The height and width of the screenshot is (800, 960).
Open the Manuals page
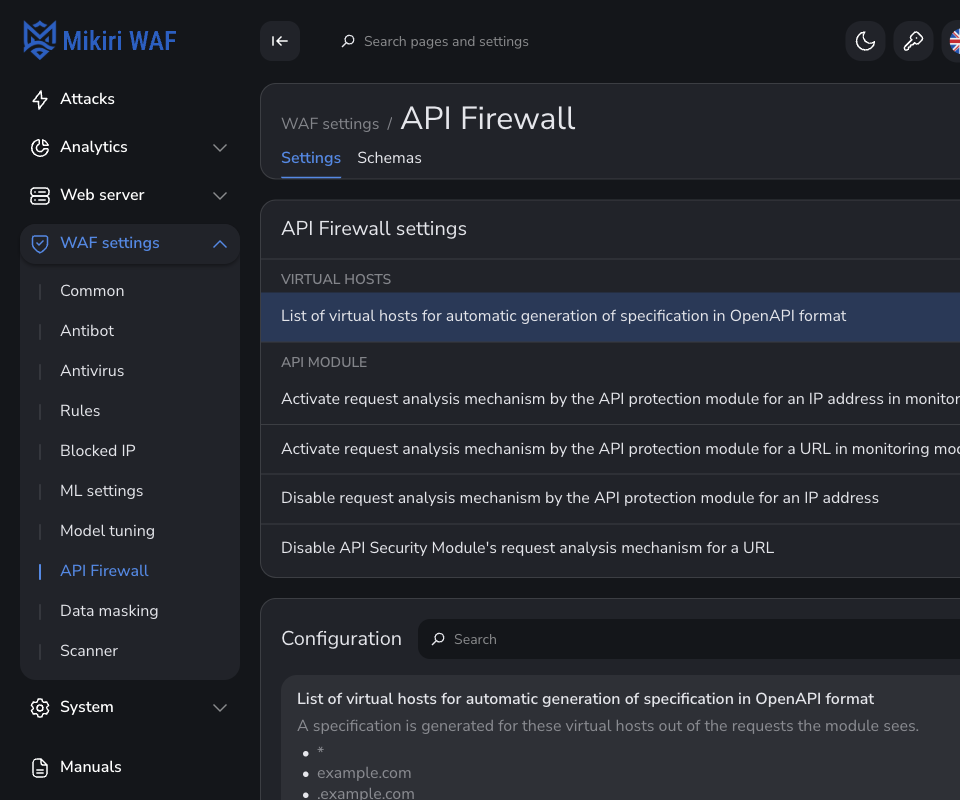tap(130, 768)
